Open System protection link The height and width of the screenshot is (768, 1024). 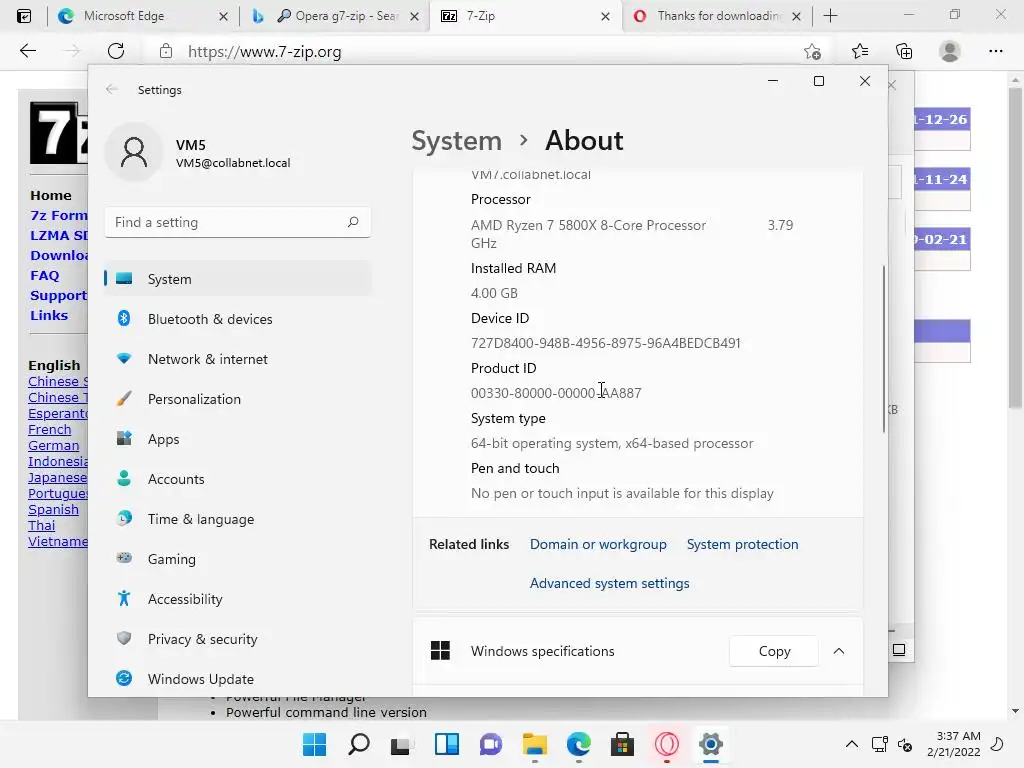coord(743,544)
